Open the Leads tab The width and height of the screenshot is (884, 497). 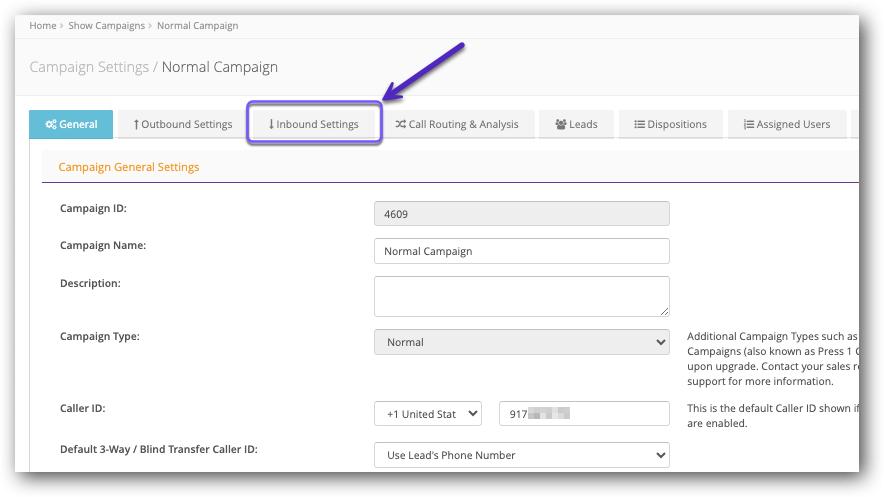click(x=576, y=124)
